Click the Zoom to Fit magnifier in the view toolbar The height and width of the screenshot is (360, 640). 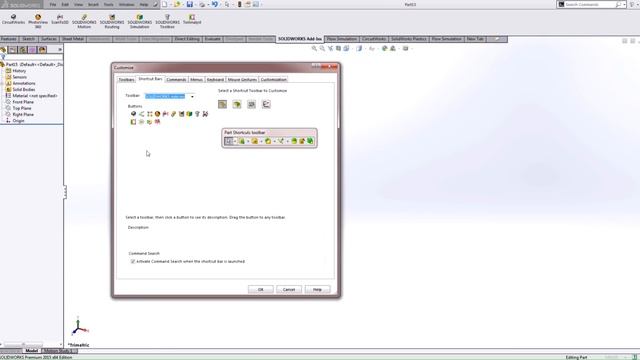pos(314,48)
